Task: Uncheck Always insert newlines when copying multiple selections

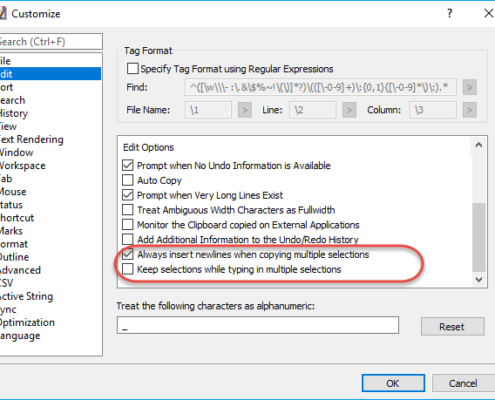Action: (x=128, y=254)
